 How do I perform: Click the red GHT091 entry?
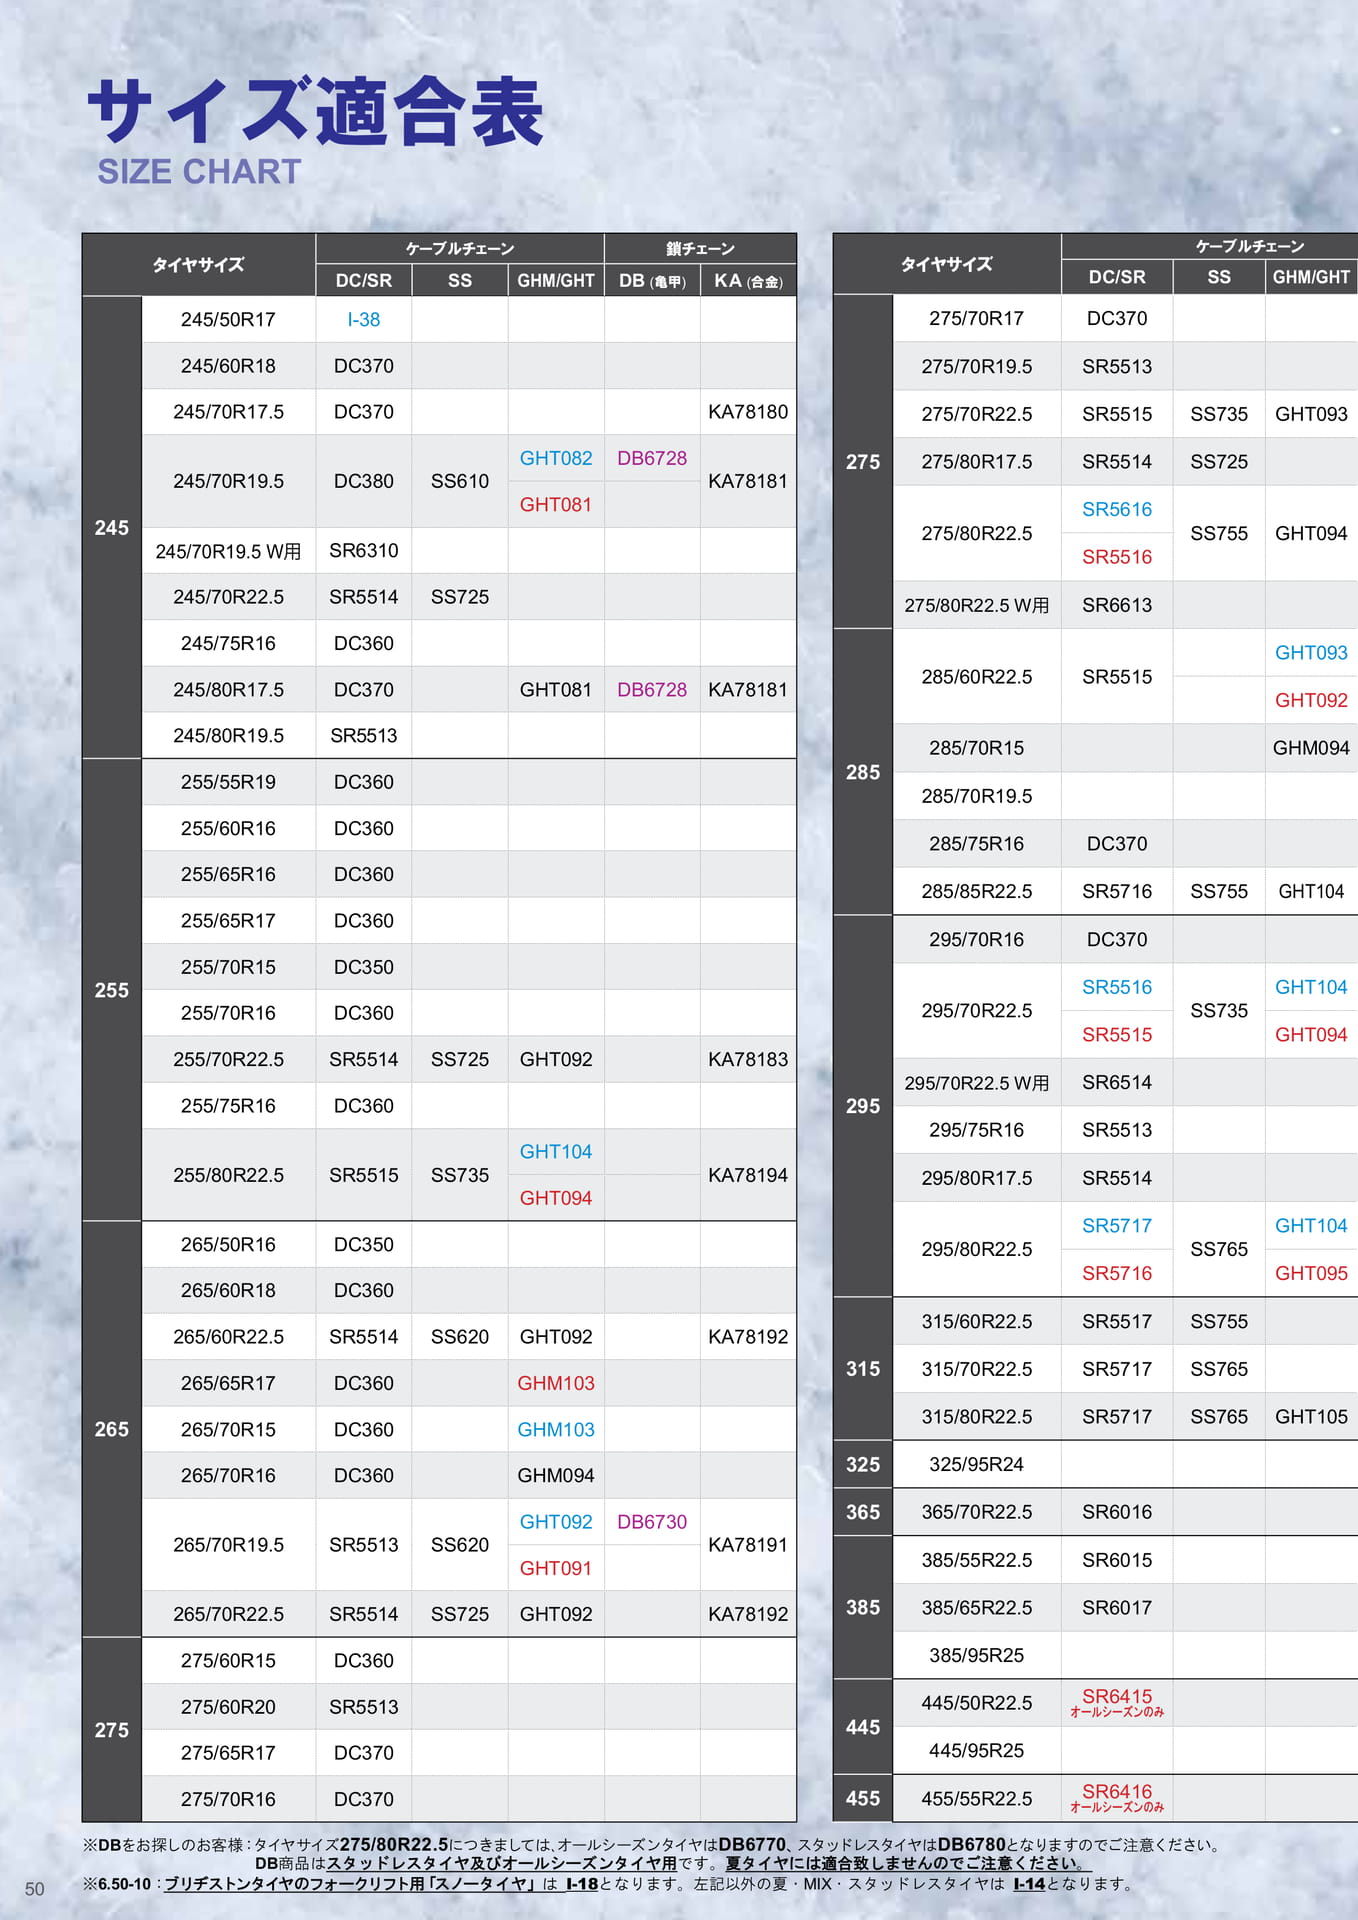tap(556, 1568)
